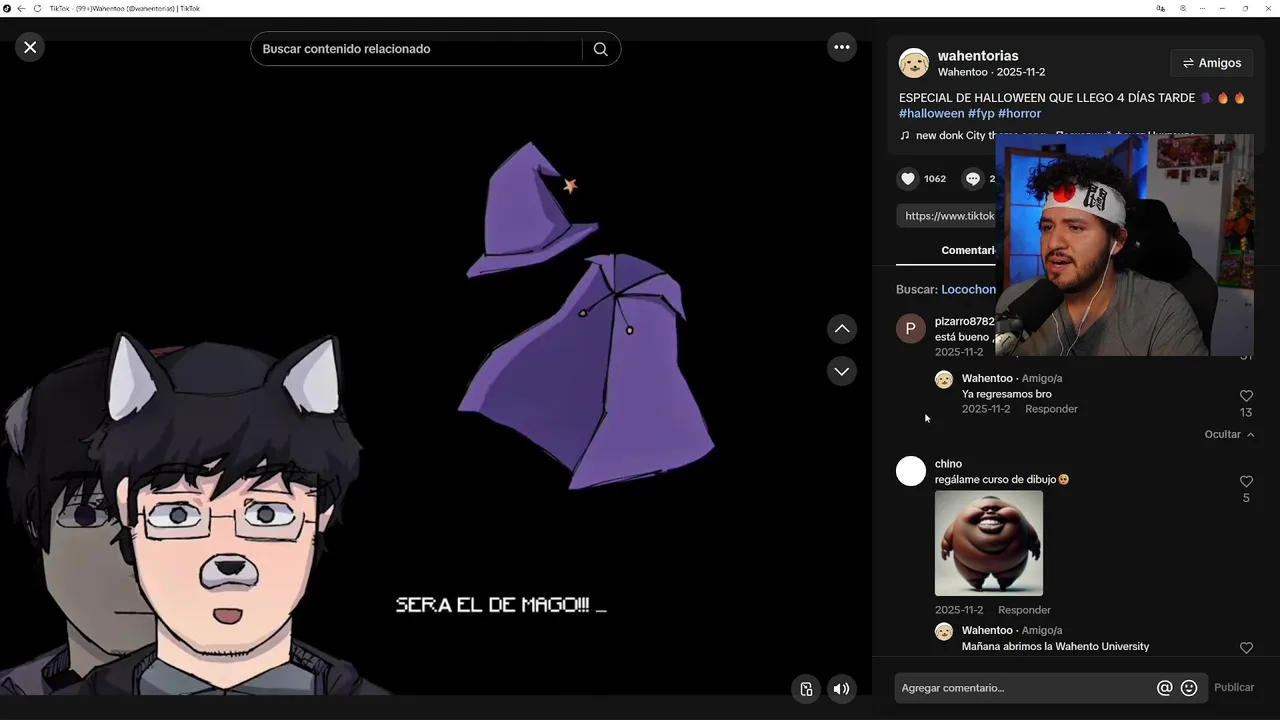Reload the page with the refresh icon
The height and width of the screenshot is (720, 1280).
[37, 8]
